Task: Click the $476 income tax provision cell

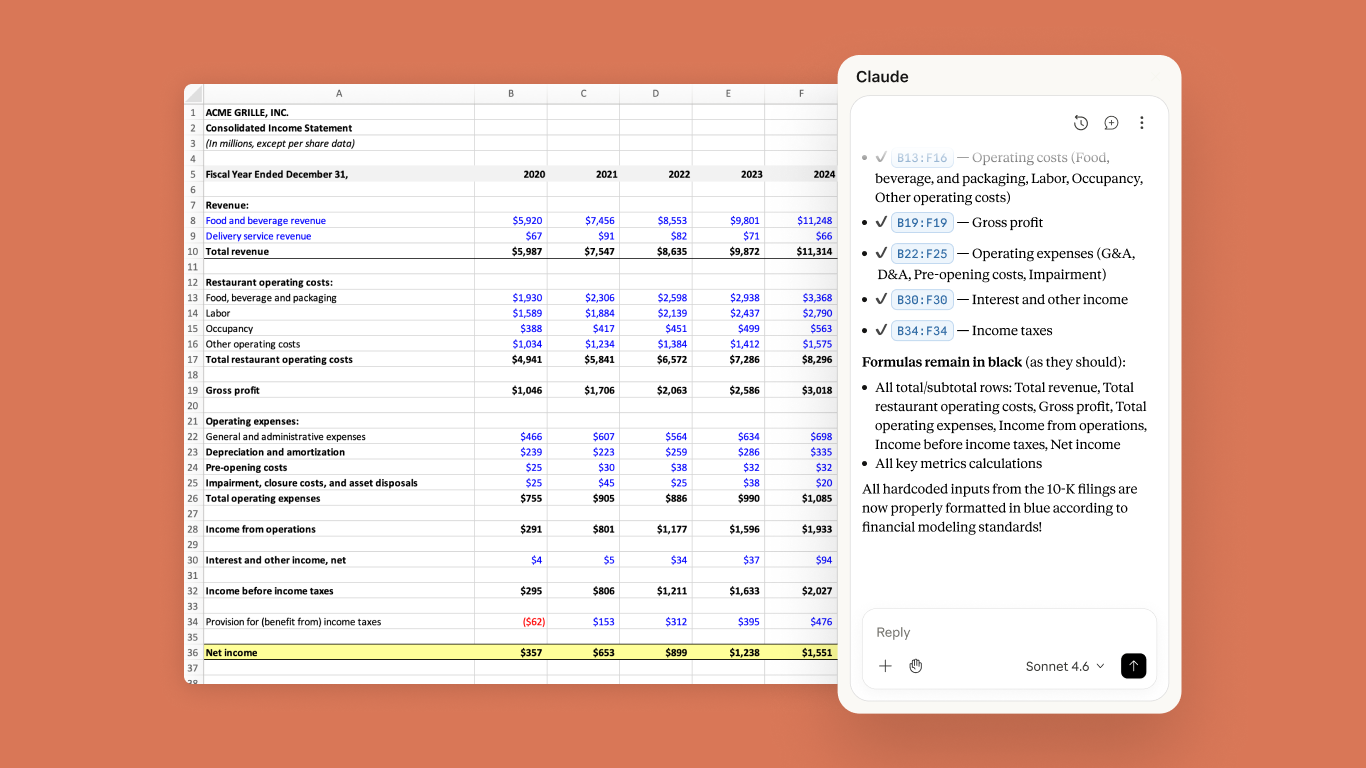Action: point(800,622)
